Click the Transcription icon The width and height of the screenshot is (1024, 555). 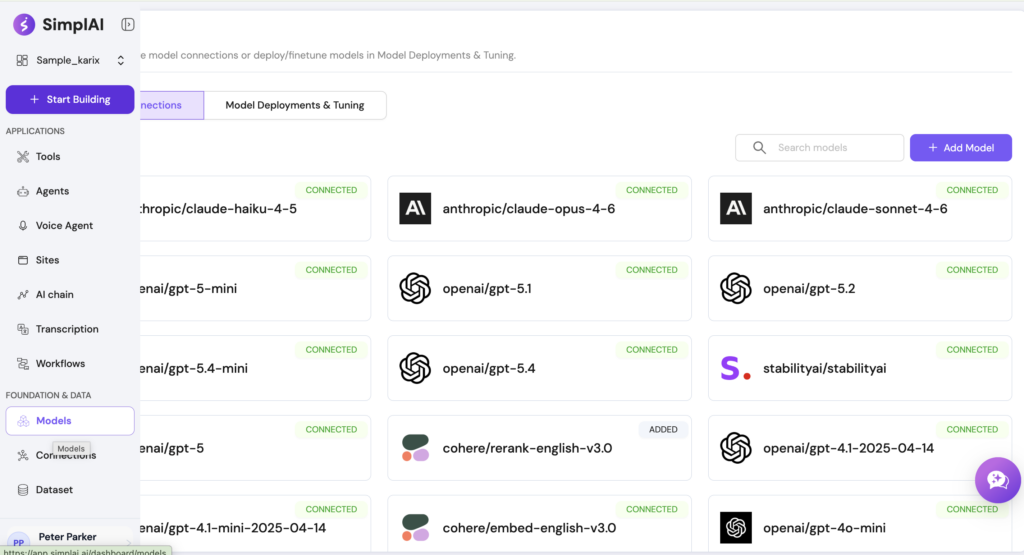point(23,329)
